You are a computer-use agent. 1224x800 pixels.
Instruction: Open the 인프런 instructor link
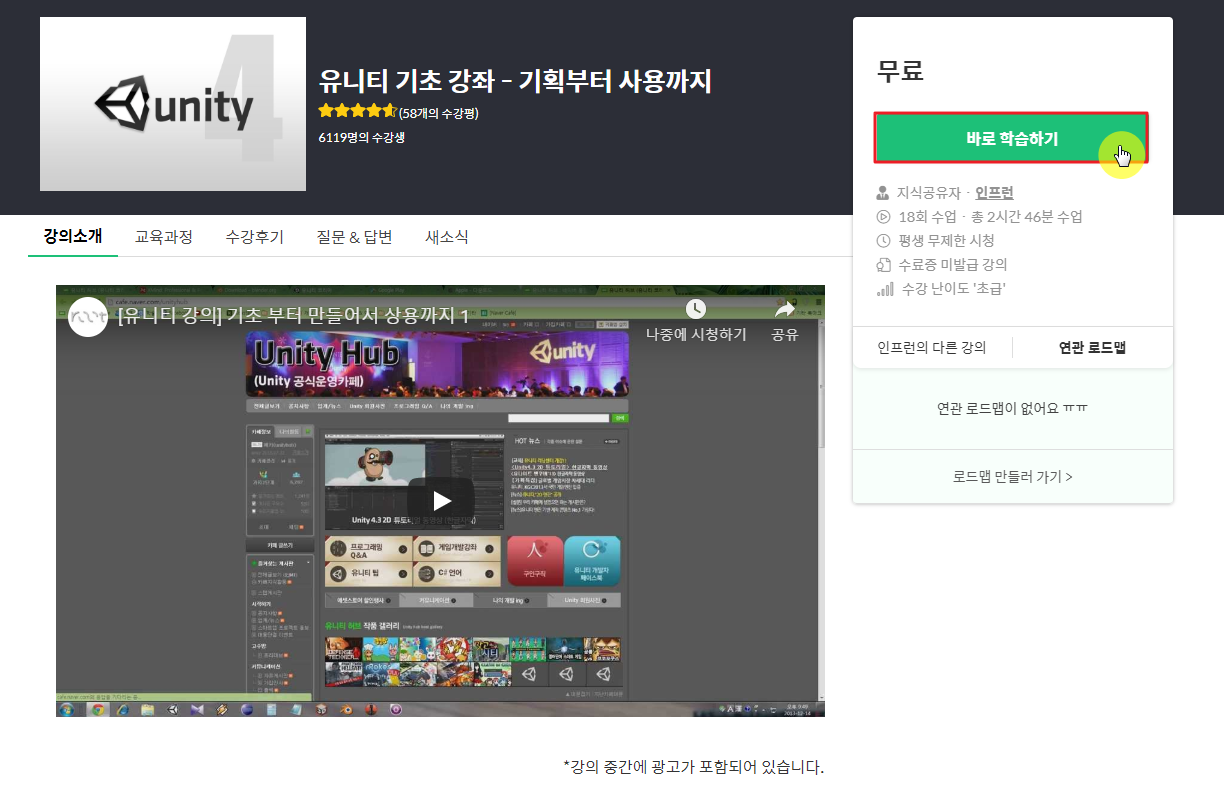click(x=994, y=192)
